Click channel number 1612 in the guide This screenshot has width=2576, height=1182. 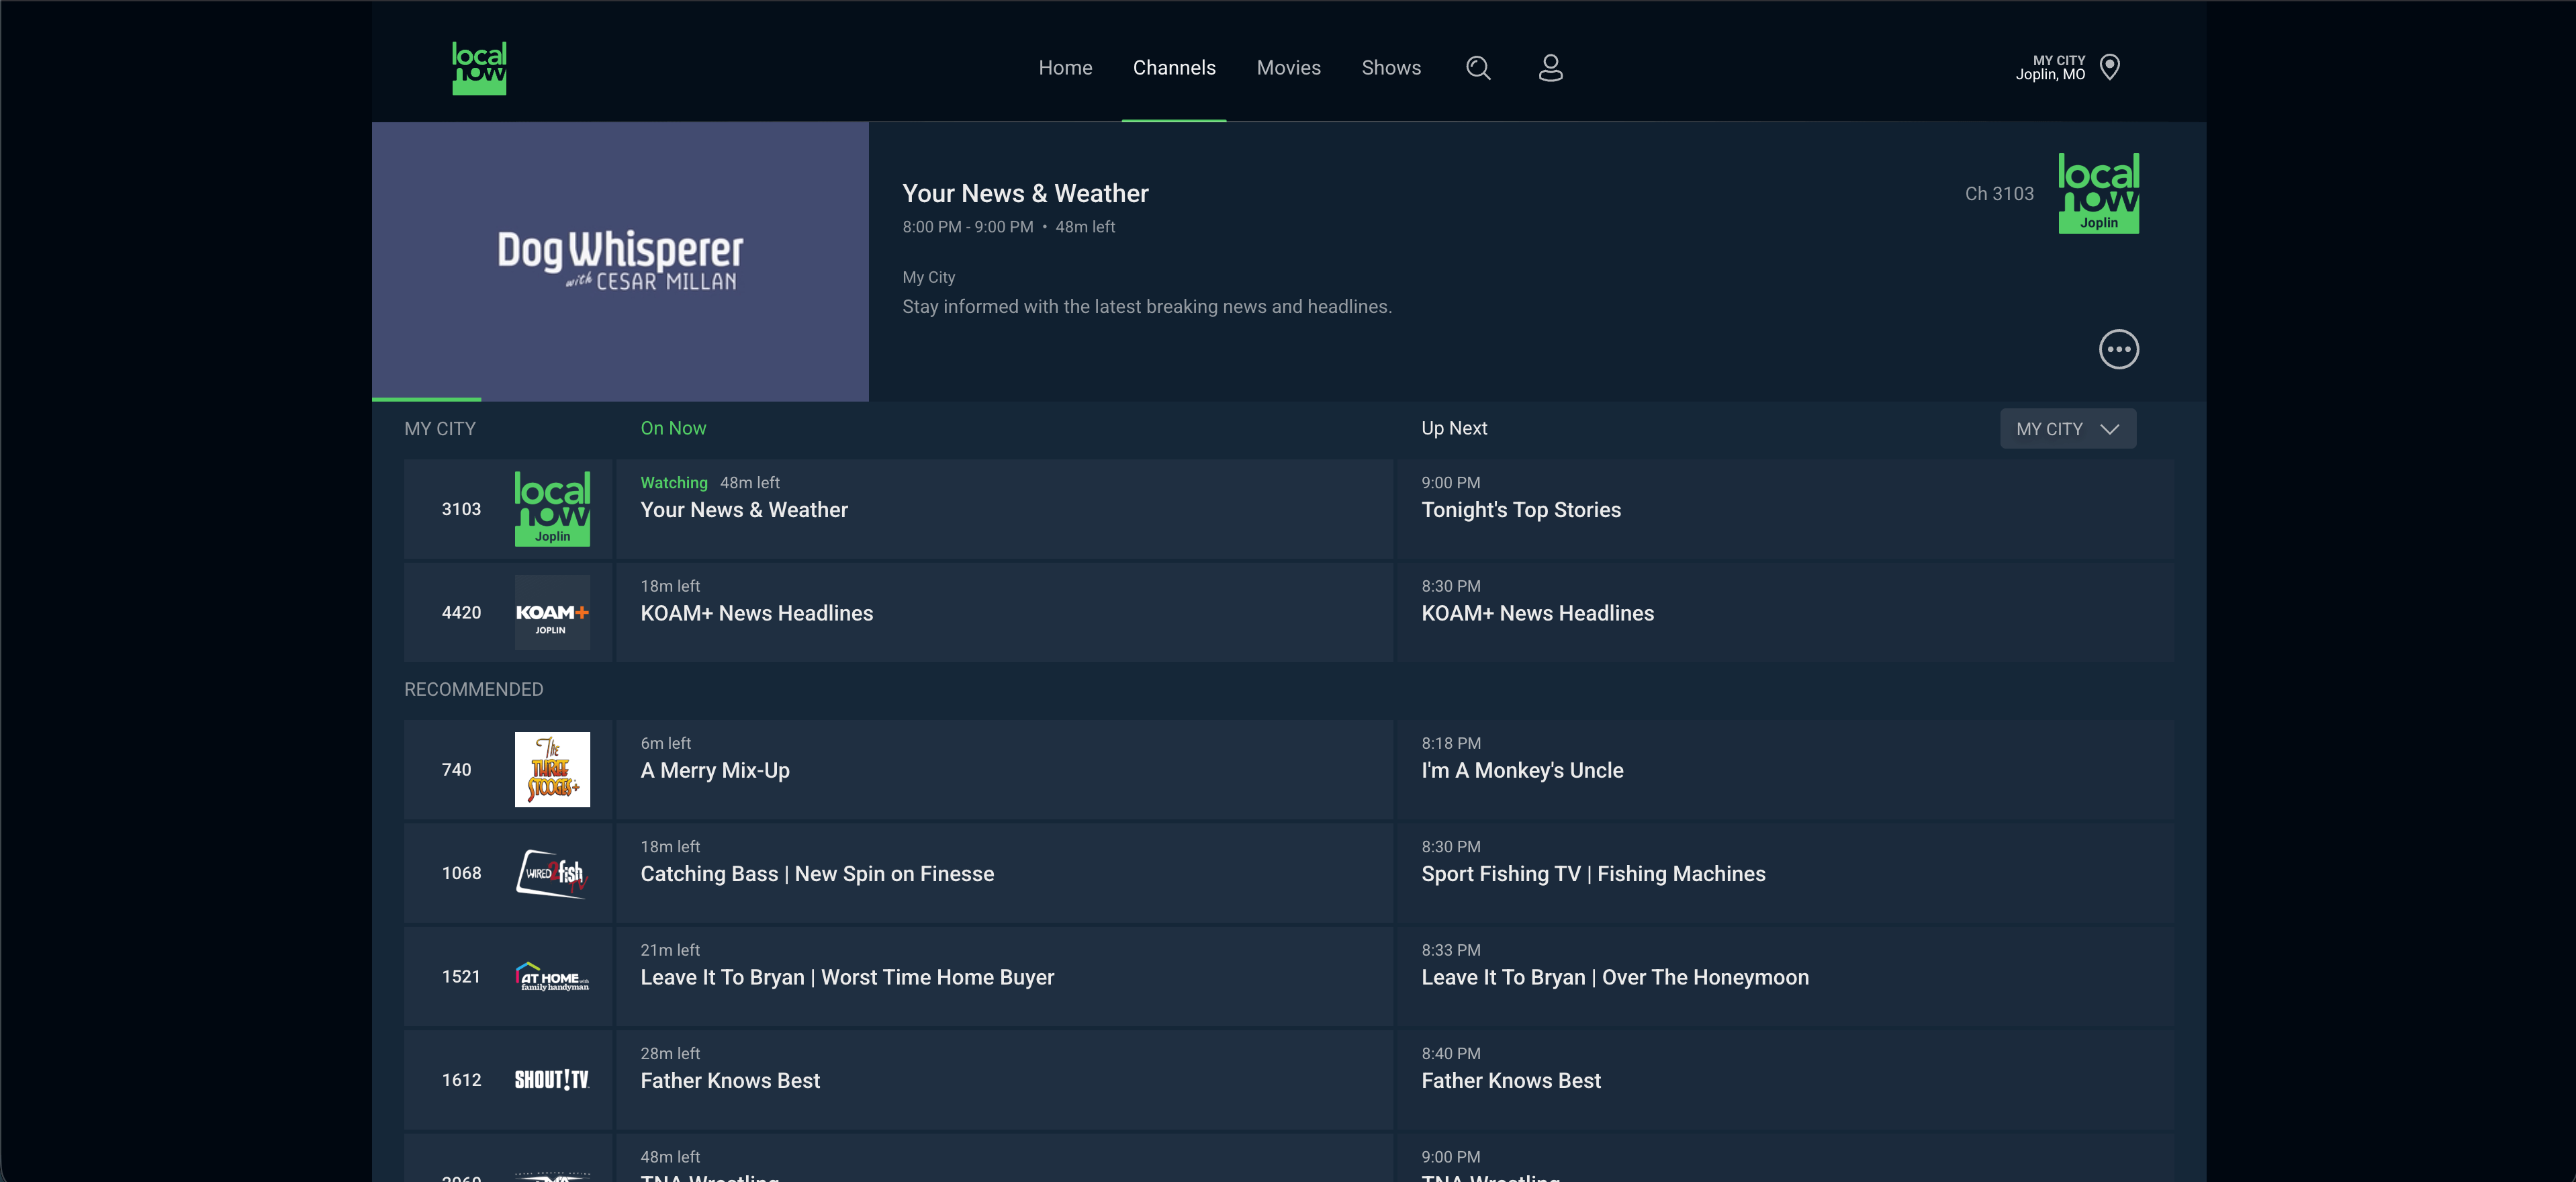tap(461, 1080)
